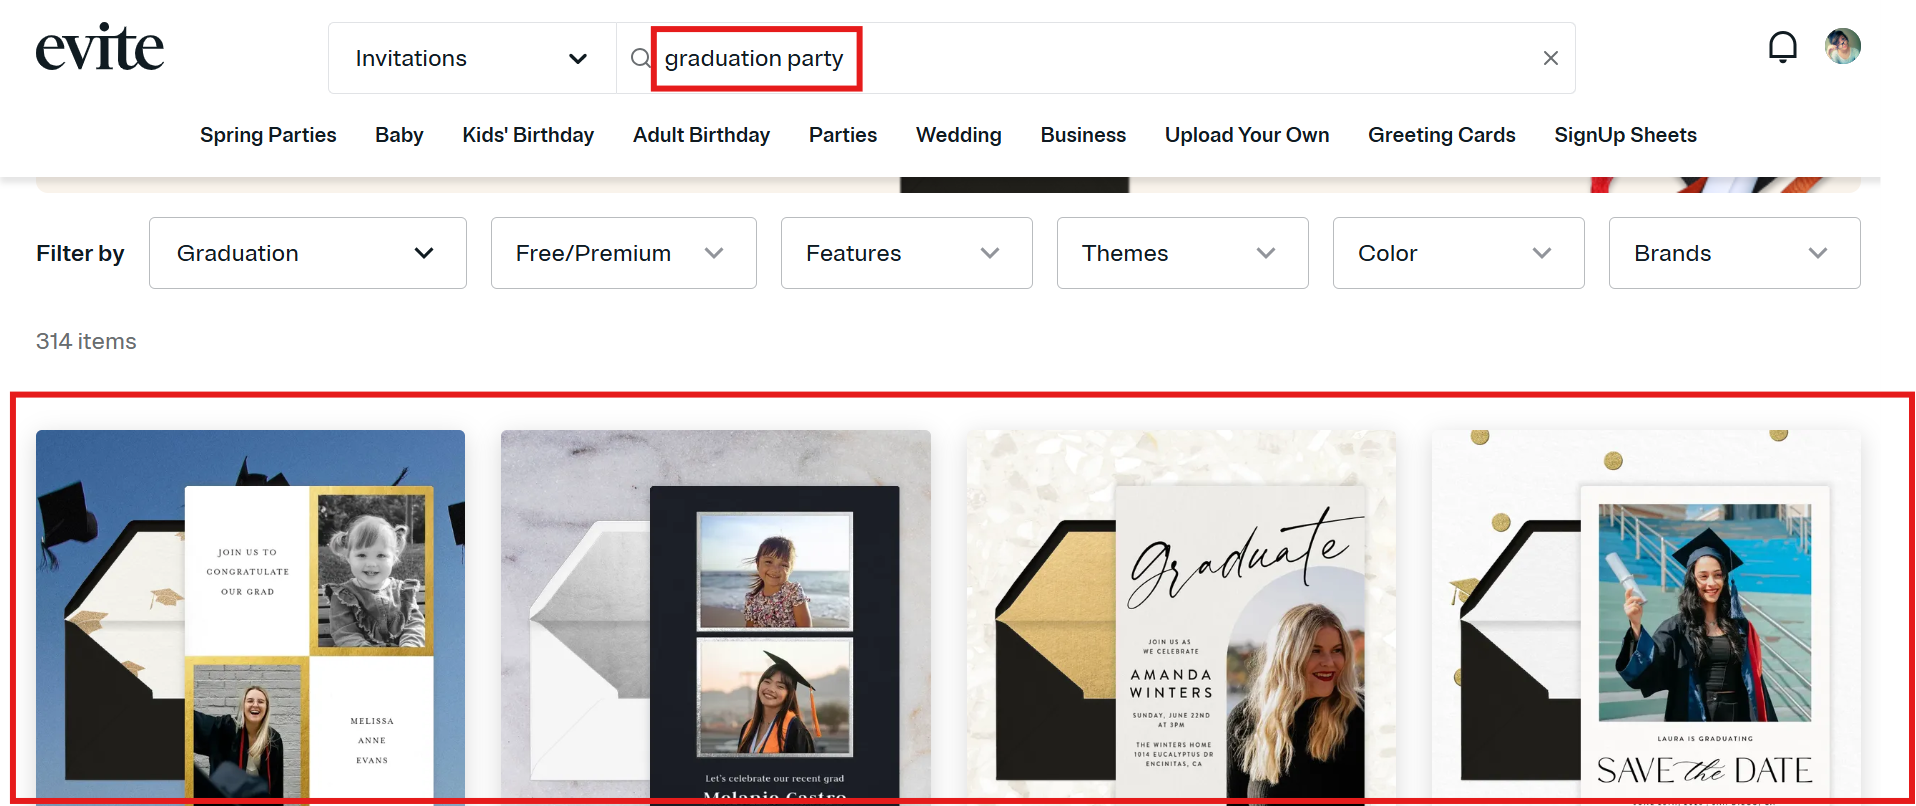Open the Color filter dropdown

click(x=1458, y=253)
